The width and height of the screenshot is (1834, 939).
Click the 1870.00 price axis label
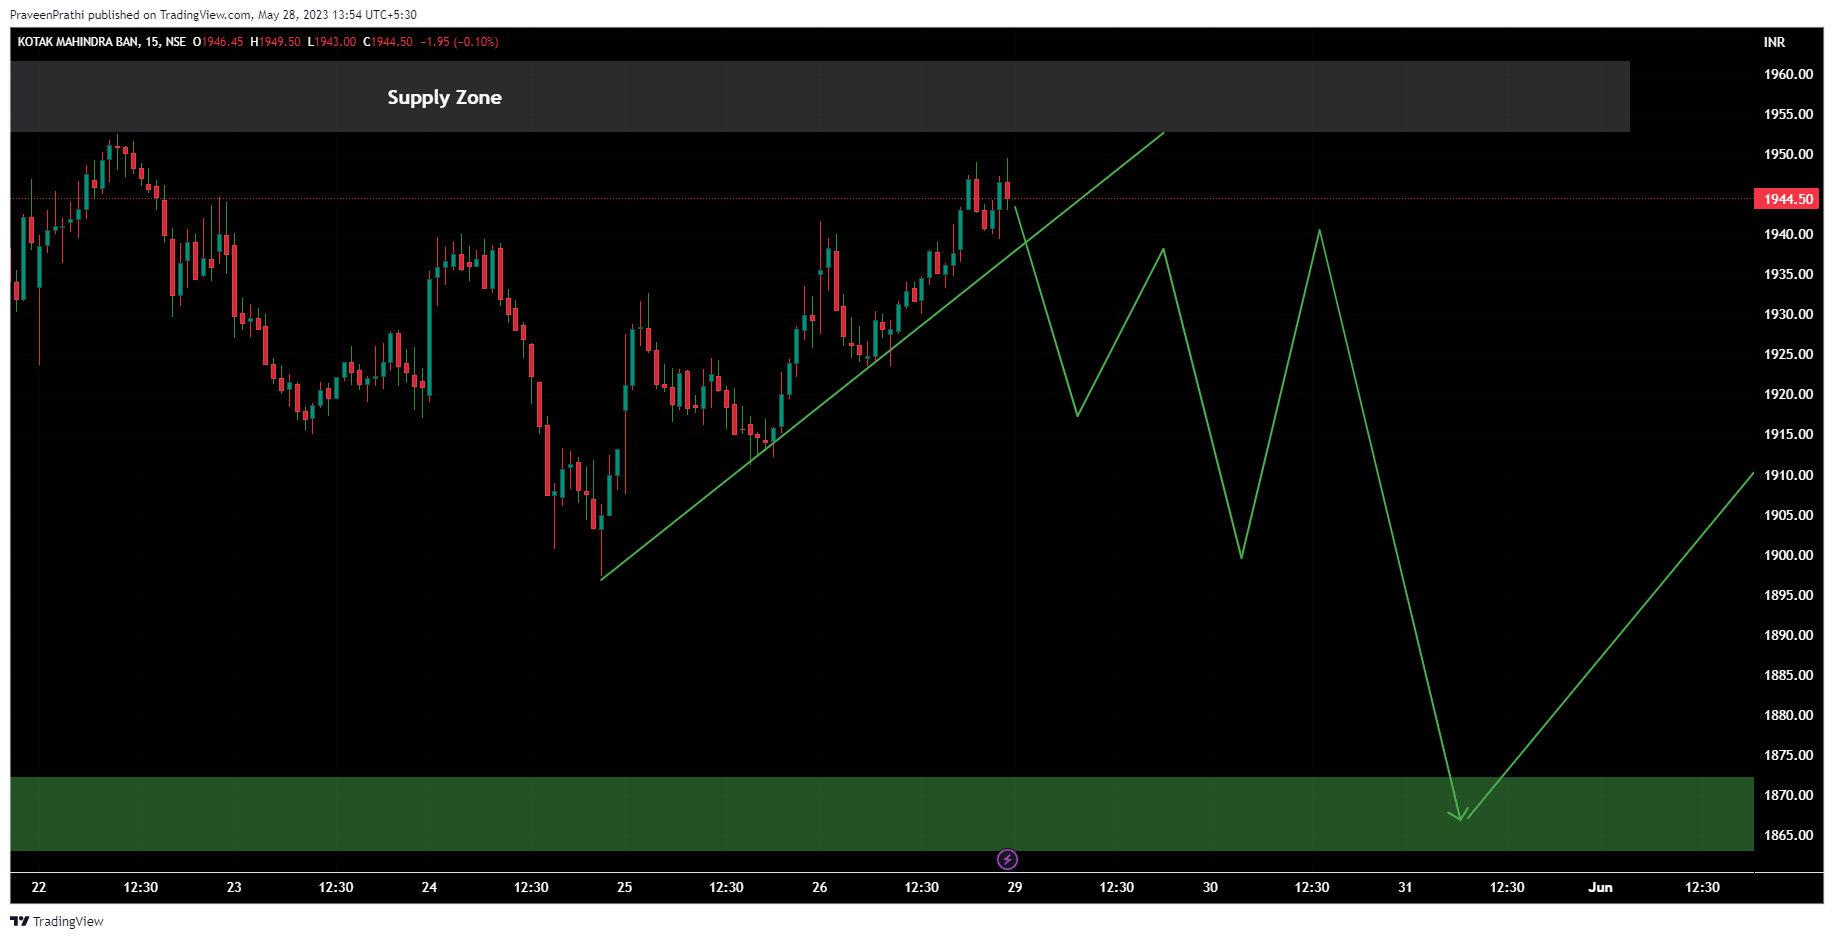[x=1788, y=795]
